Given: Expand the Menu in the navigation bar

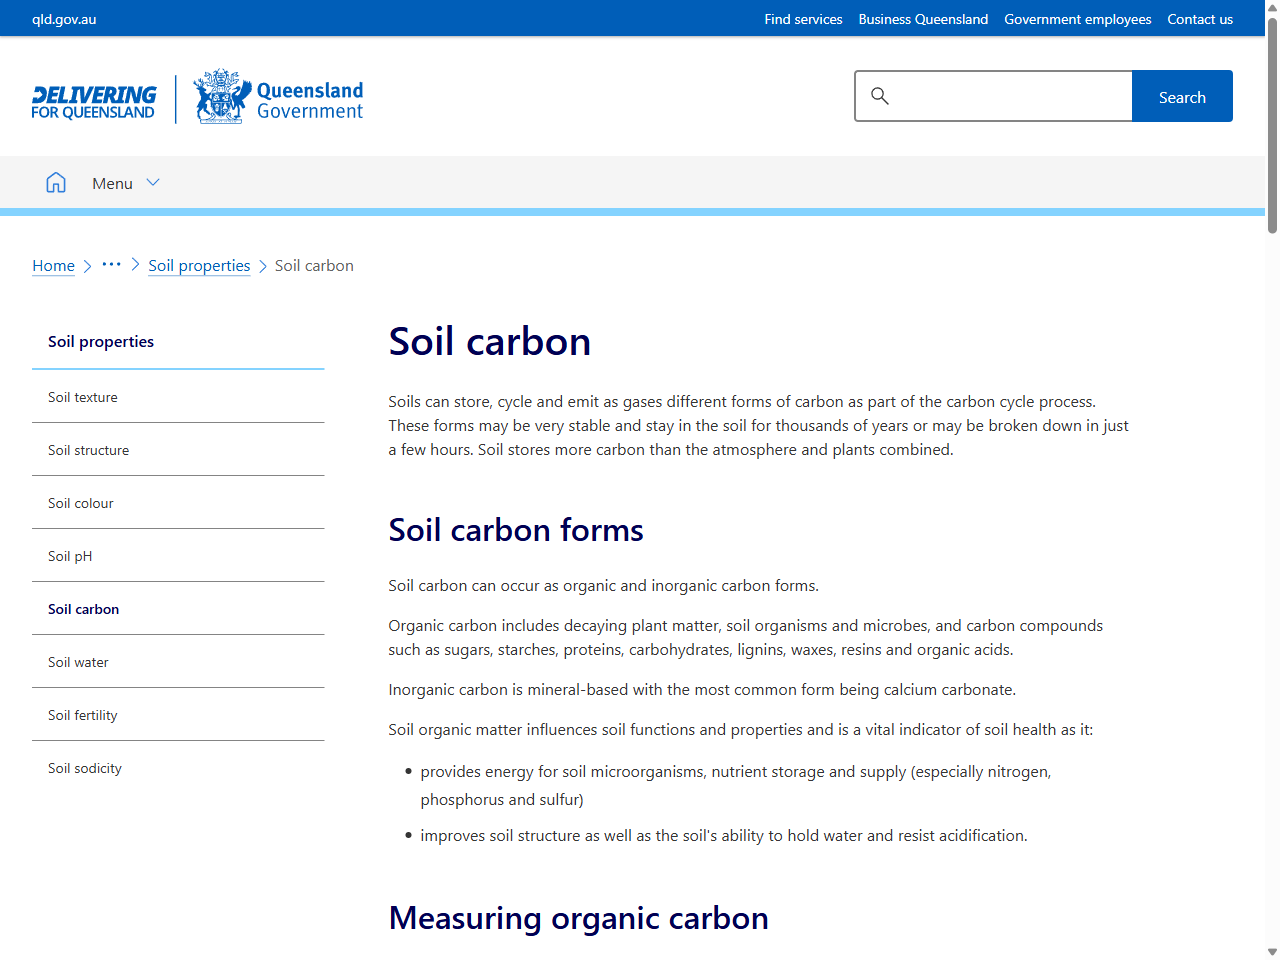Looking at the screenshot, I should (x=113, y=183).
